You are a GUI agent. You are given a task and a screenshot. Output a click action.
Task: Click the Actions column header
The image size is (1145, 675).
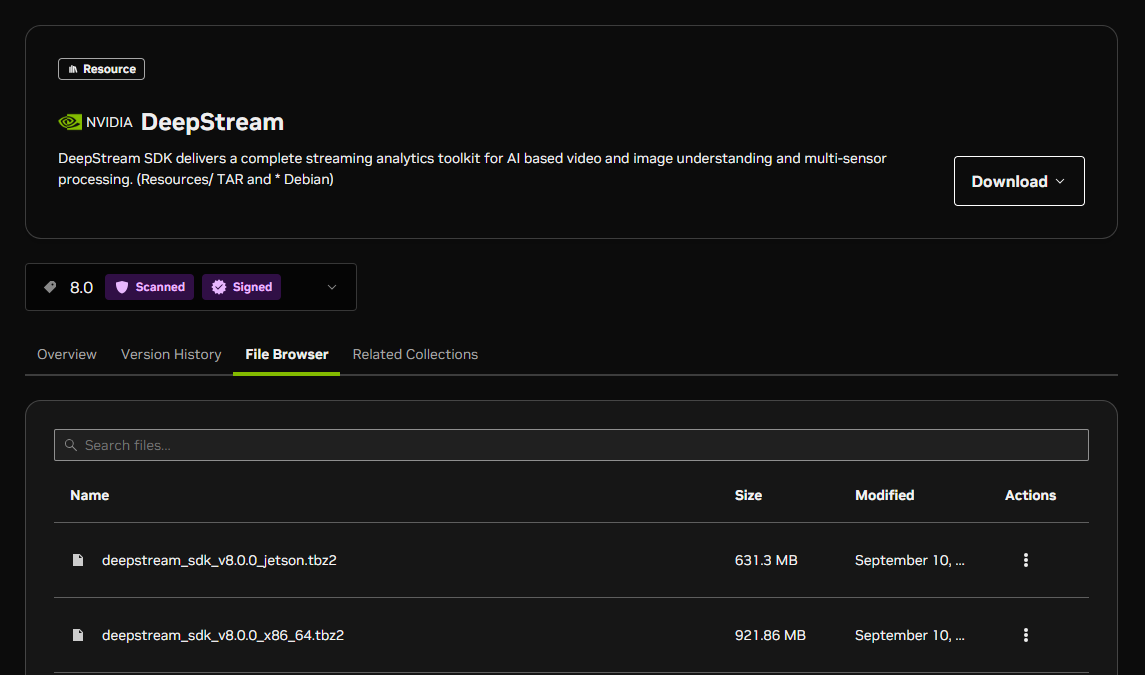tap(1030, 495)
